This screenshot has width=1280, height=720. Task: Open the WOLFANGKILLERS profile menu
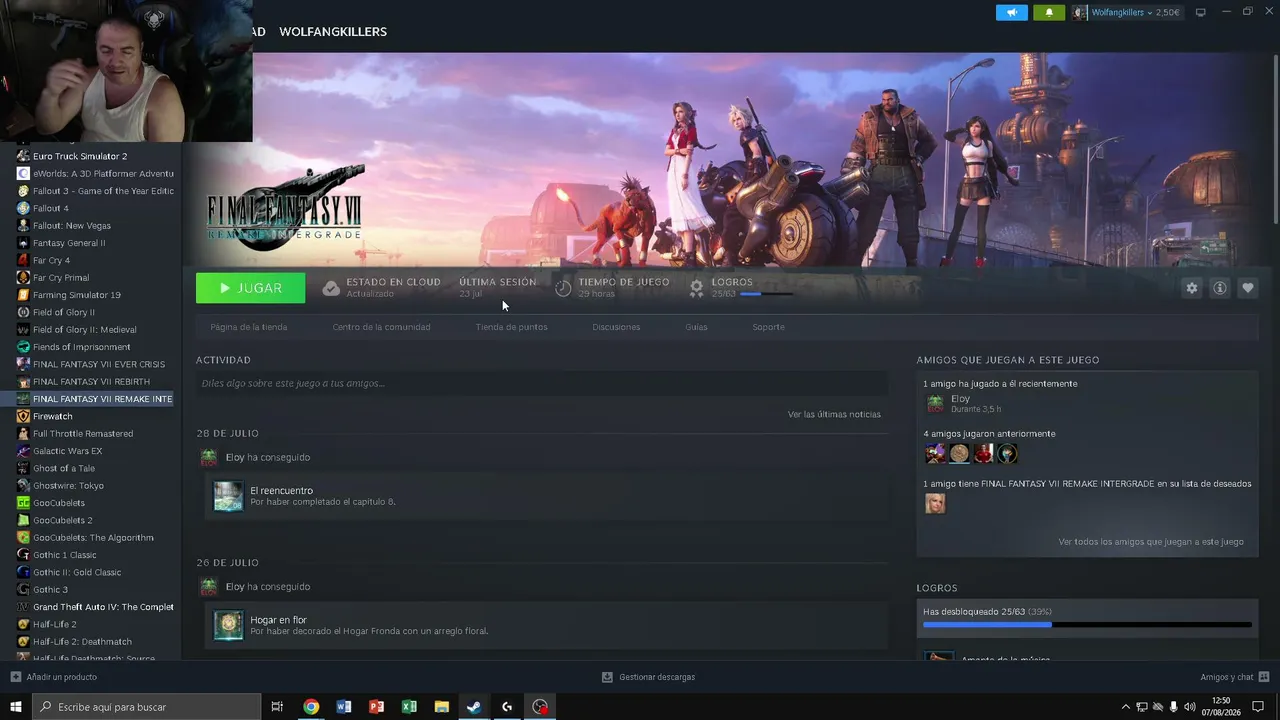[x=333, y=32]
